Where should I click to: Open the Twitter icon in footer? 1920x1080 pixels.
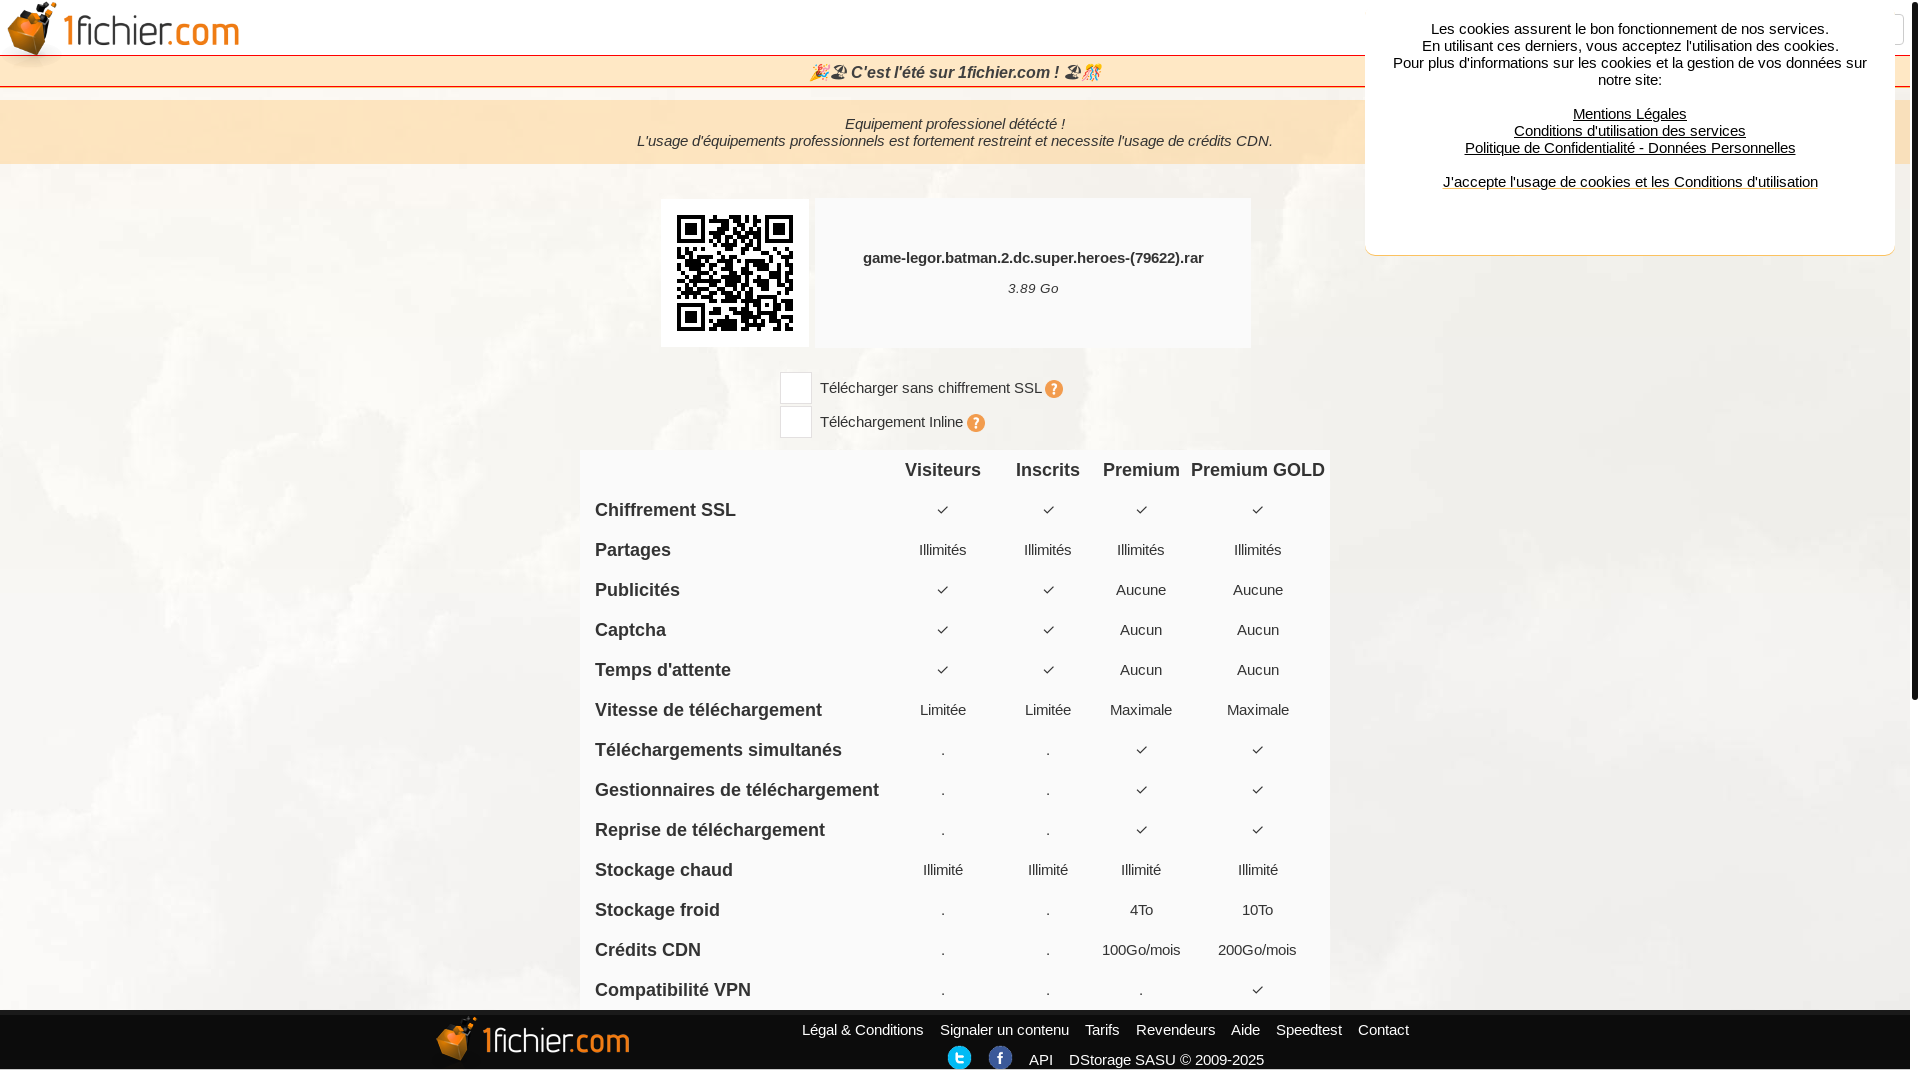pyautogui.click(x=959, y=1058)
